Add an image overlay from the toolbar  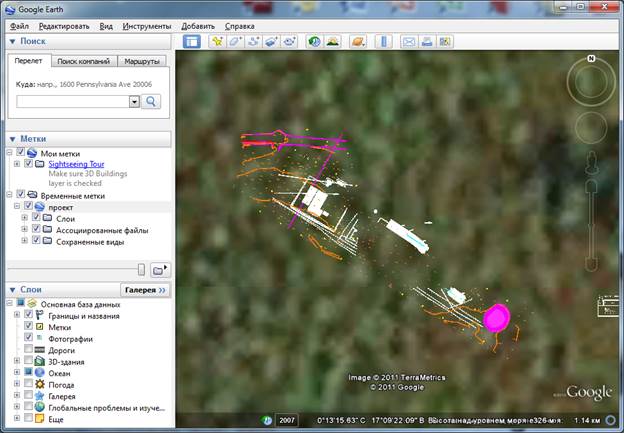(271, 41)
